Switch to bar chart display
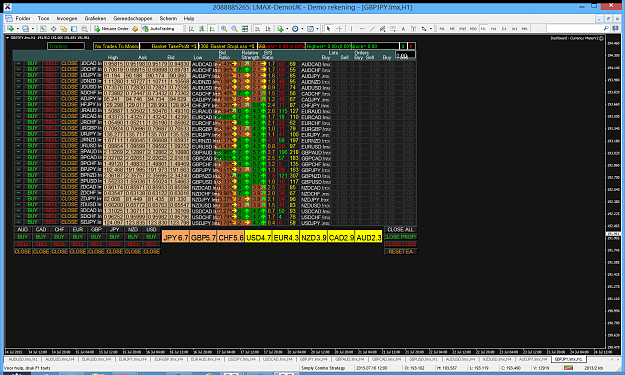 (191, 29)
